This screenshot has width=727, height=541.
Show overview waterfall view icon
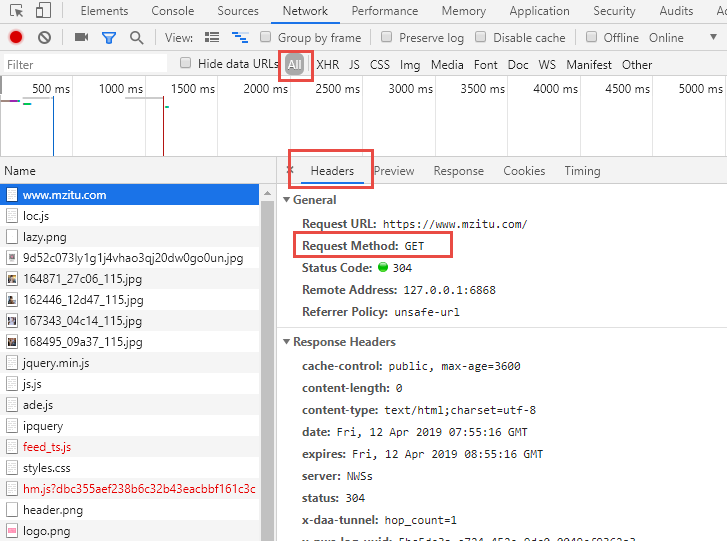[240, 38]
